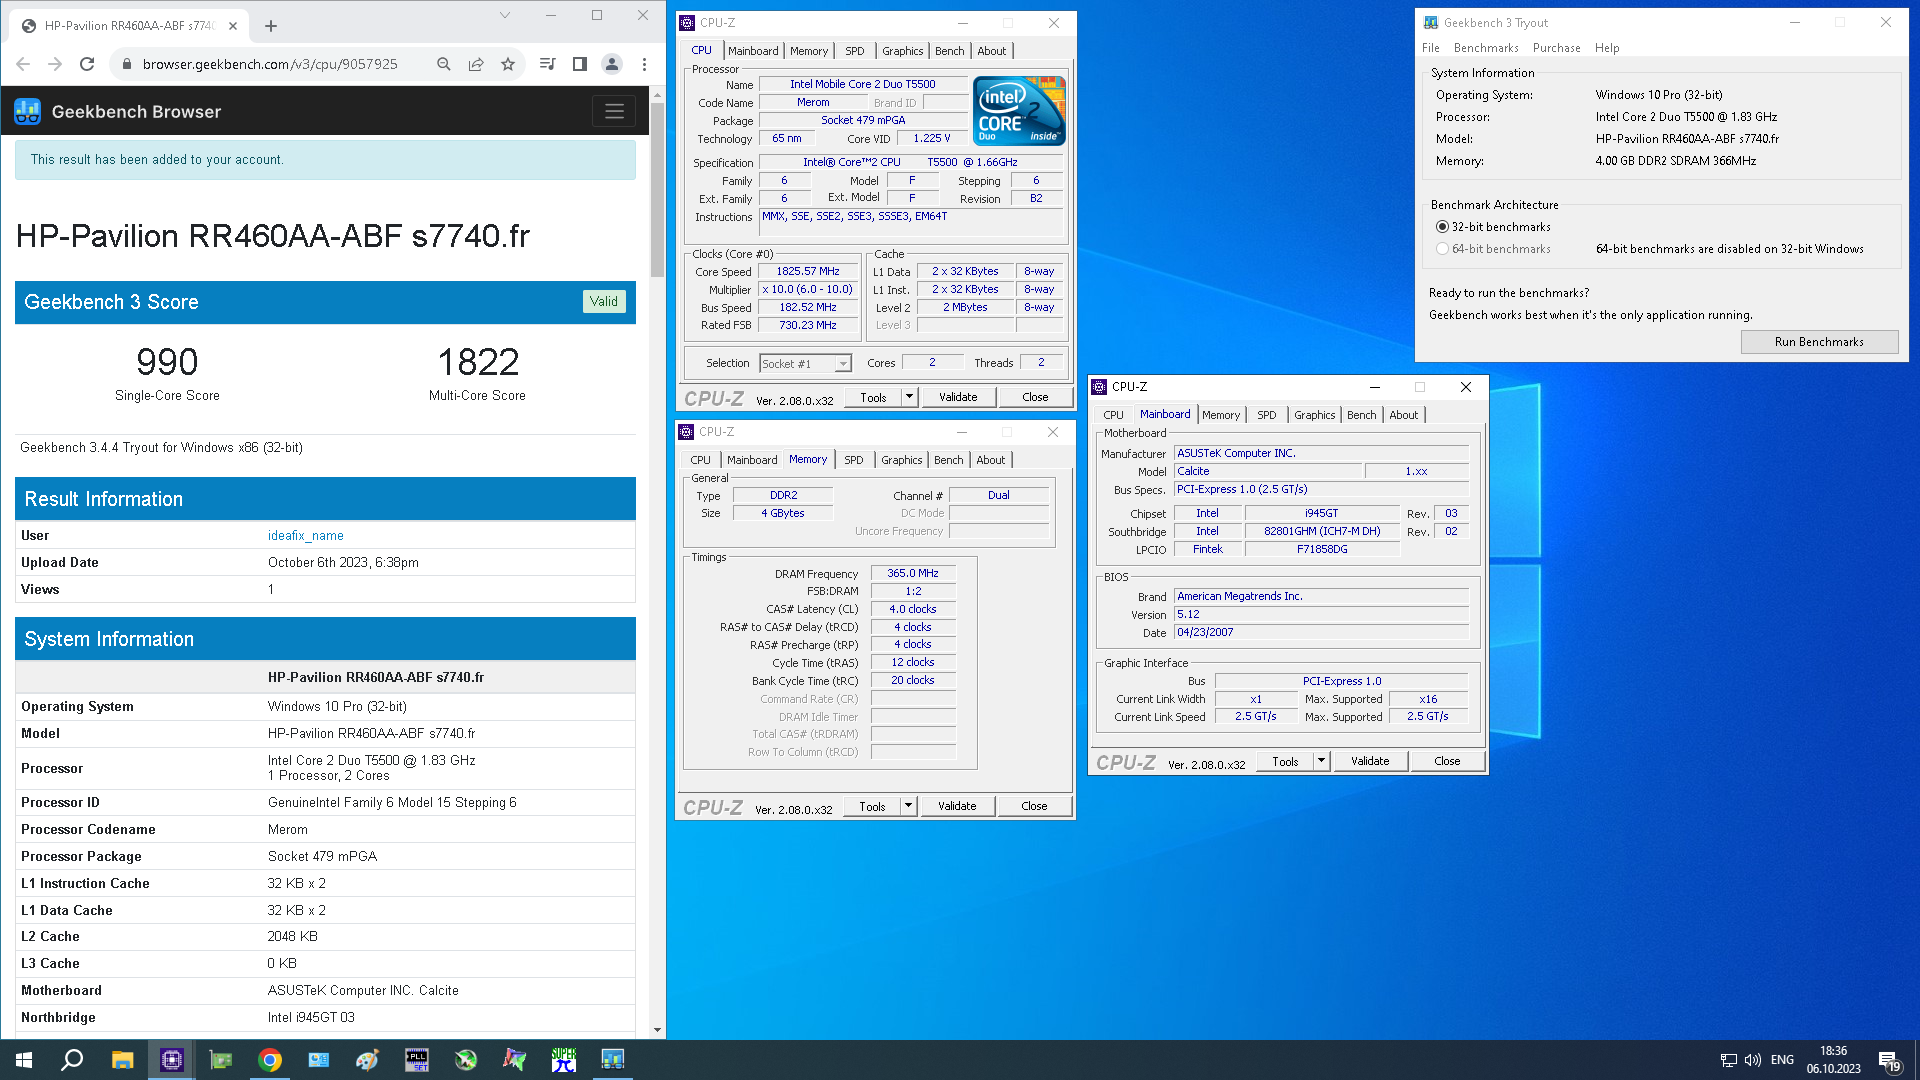Open Windows Start menu
Screen dimensions: 1920x1080
(x=24, y=1060)
